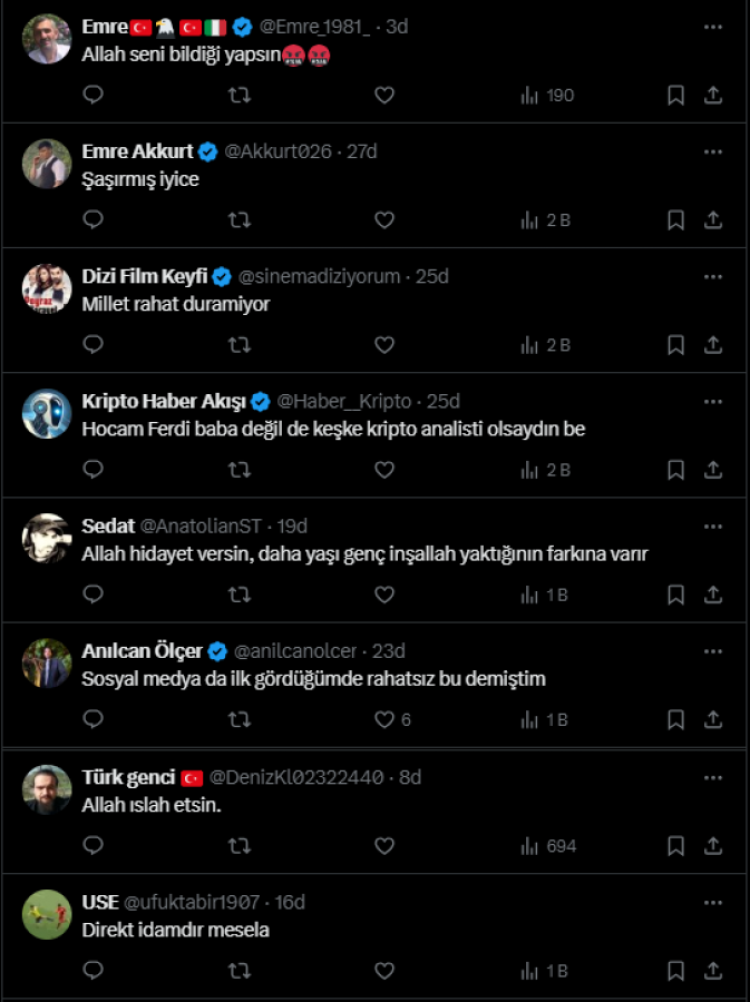Like Anılcan Ölçer's tweet with 6 likes
The width and height of the screenshot is (750, 1002).
click(385, 720)
